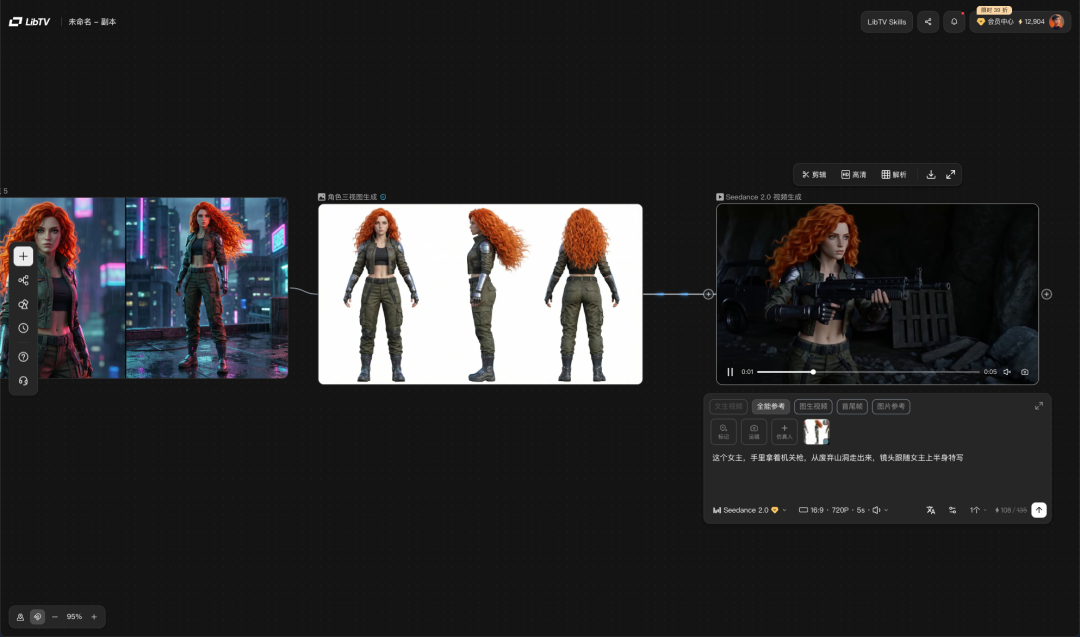Mute the video player volume

(x=1007, y=372)
